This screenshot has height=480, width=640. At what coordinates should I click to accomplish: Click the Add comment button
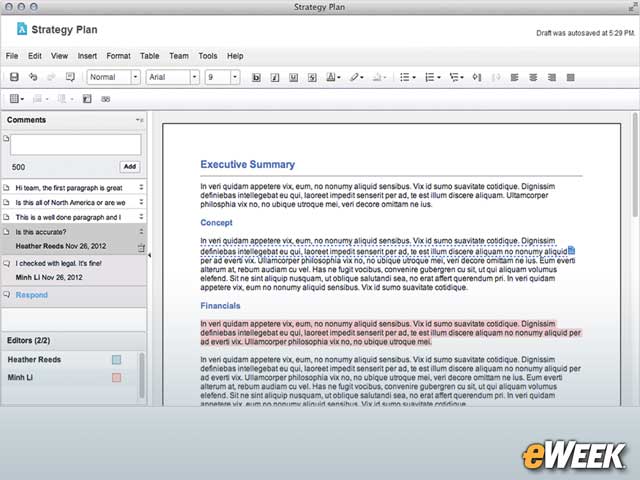130,167
